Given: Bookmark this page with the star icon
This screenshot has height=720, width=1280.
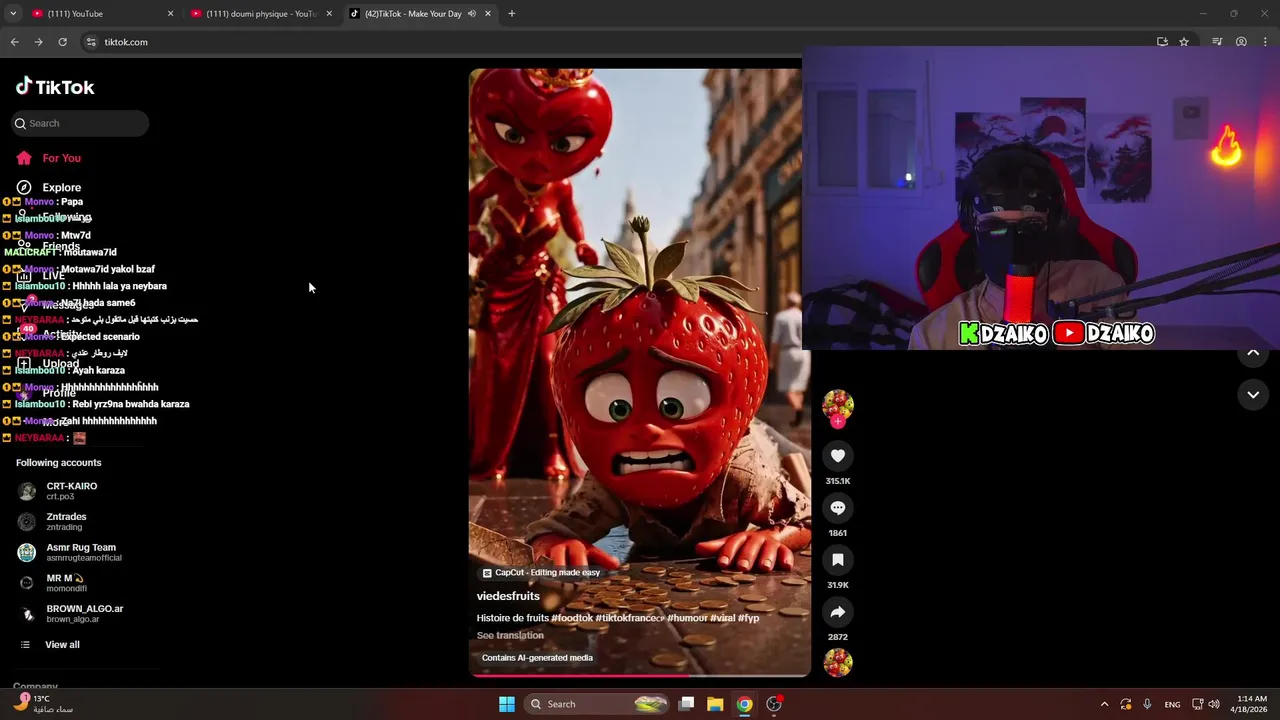Looking at the screenshot, I should click(x=1184, y=42).
